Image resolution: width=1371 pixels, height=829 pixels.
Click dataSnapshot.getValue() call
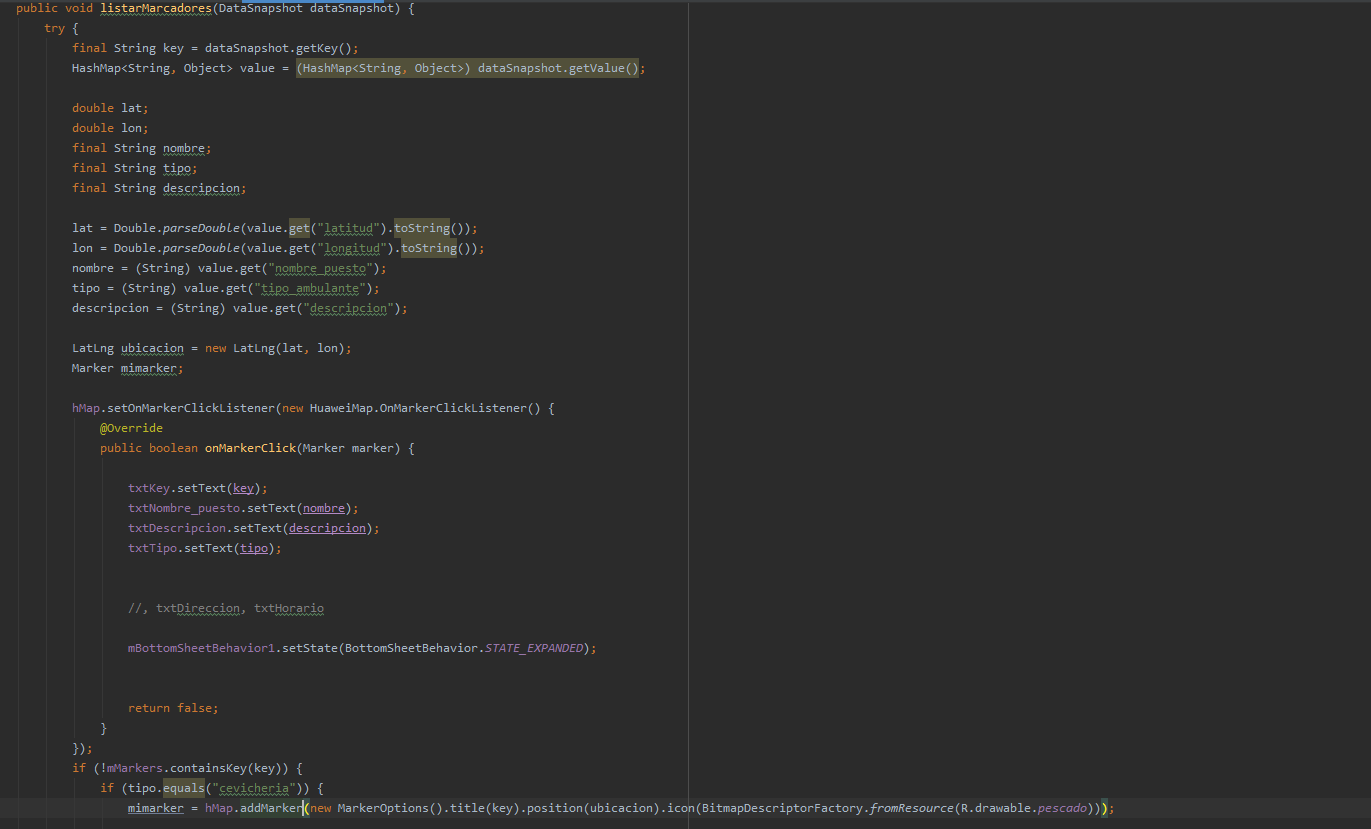coord(558,68)
